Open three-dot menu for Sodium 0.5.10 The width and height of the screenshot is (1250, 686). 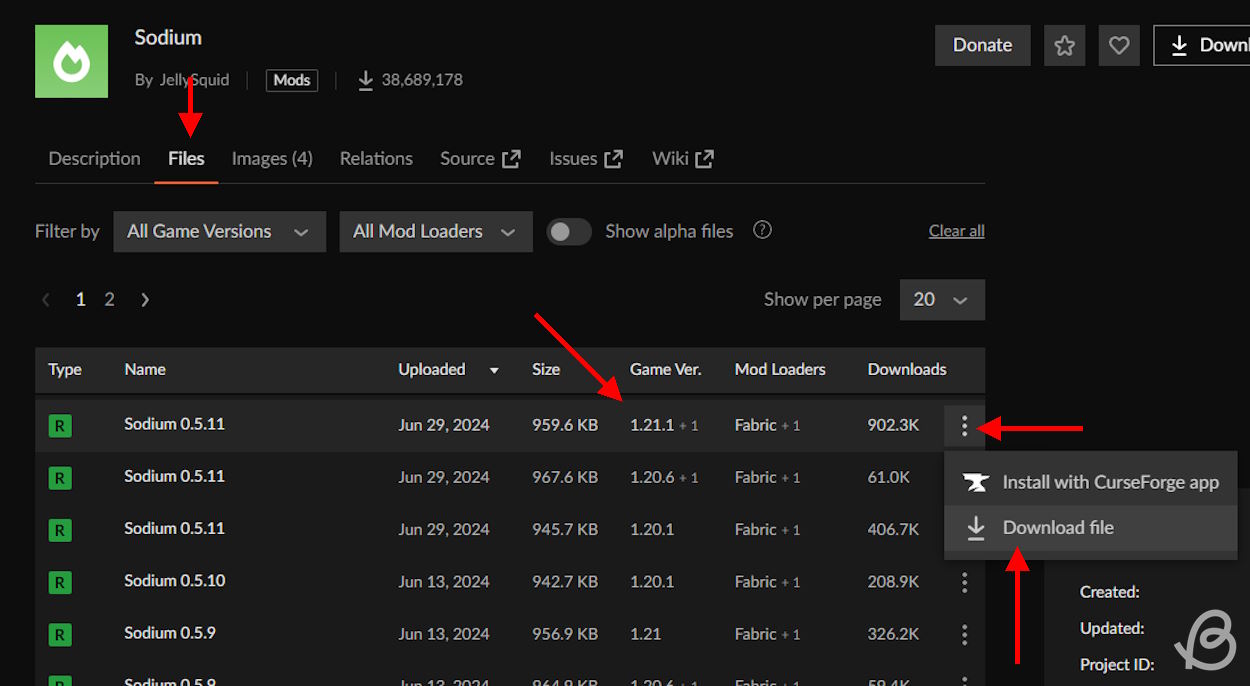(x=964, y=582)
